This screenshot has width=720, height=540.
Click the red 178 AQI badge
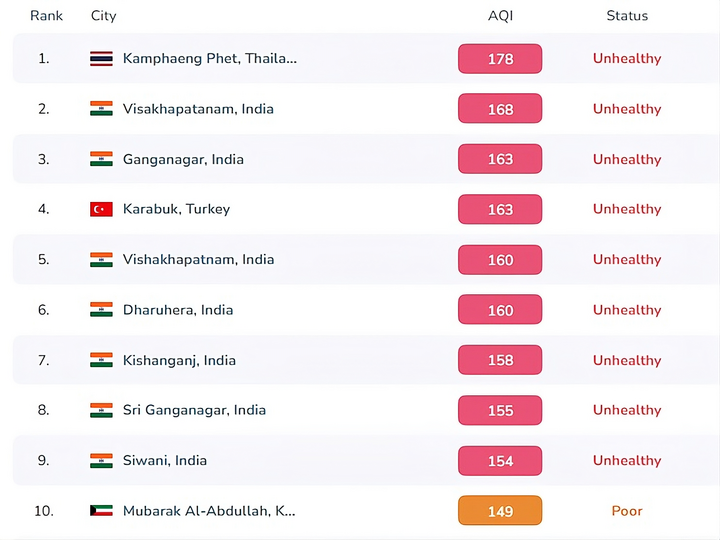click(x=500, y=59)
